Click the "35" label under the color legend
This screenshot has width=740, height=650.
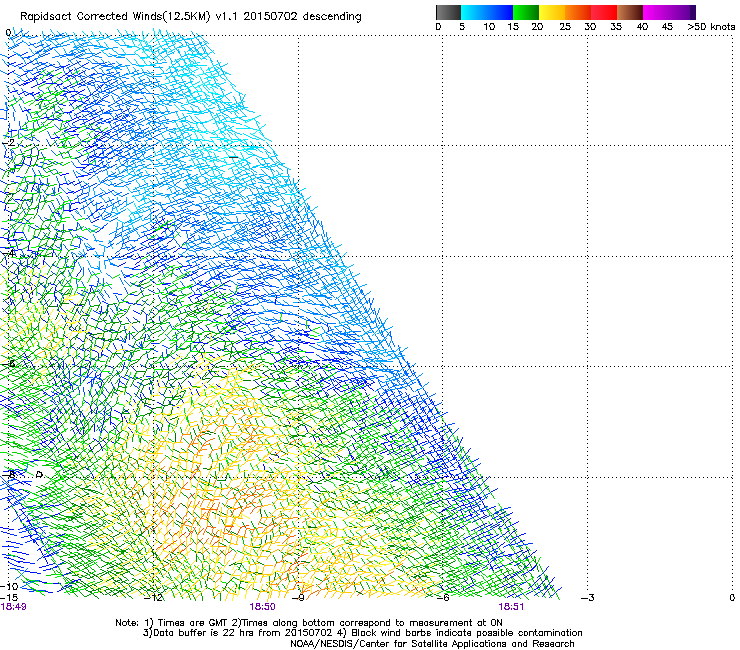pos(616,27)
